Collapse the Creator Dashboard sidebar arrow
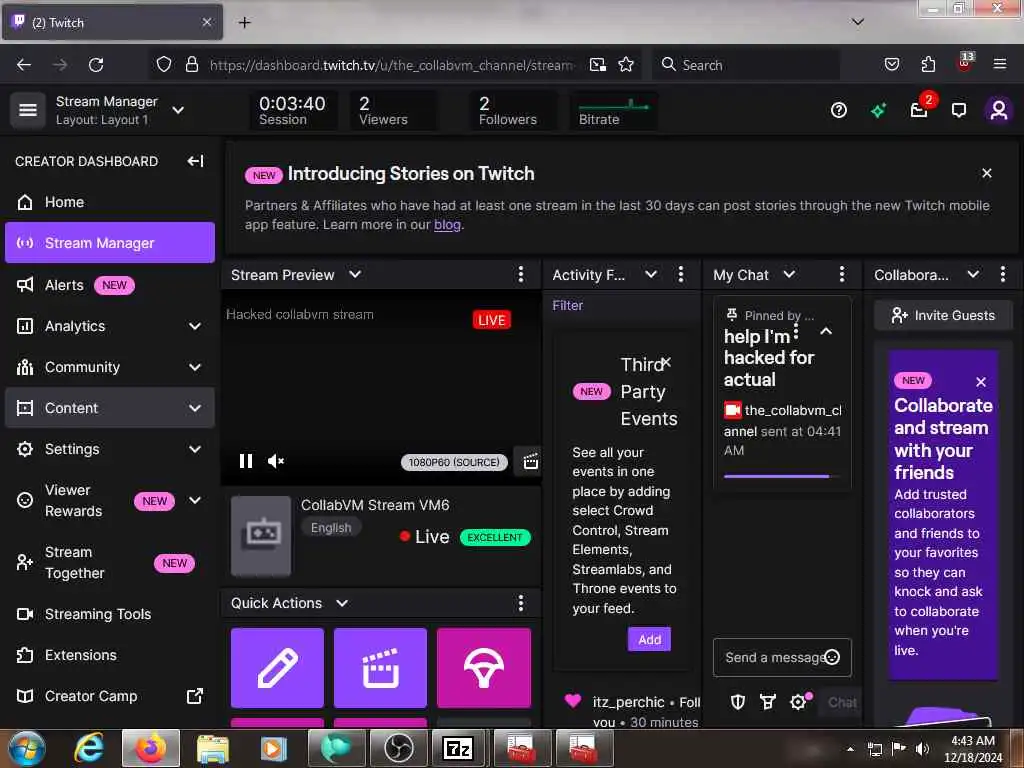 coord(195,161)
